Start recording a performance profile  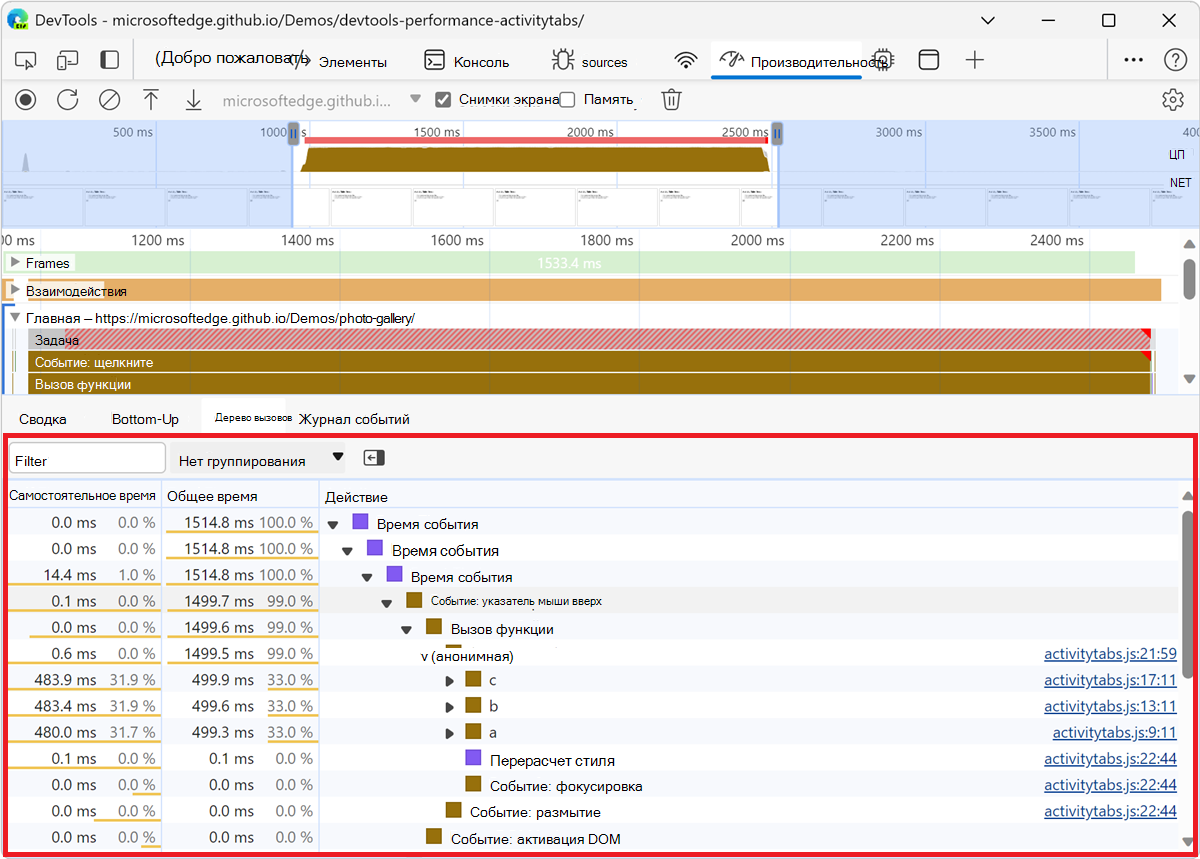pos(26,99)
